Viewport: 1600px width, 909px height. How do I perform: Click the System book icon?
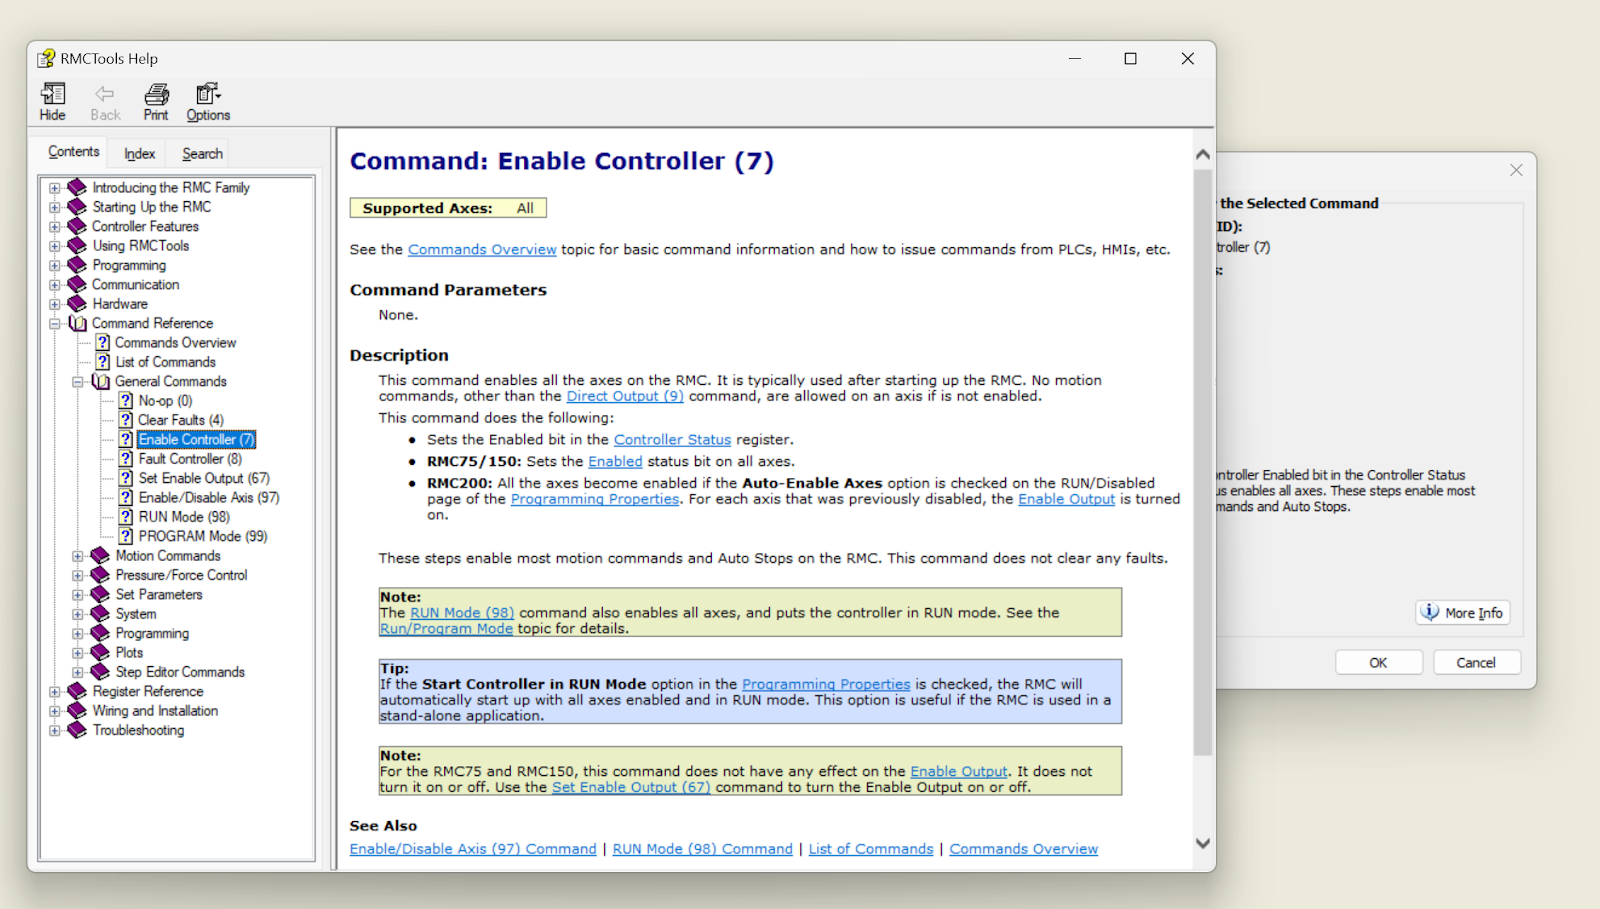click(100, 614)
